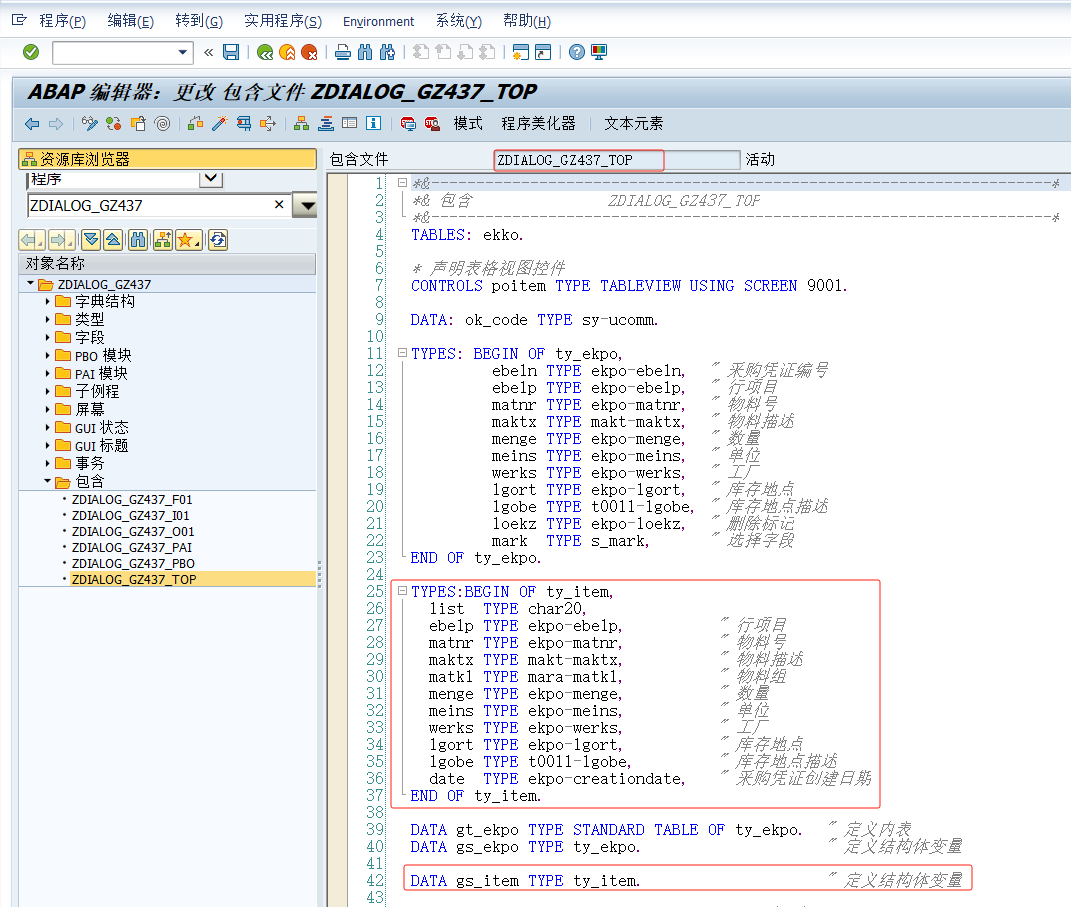This screenshot has height=907, width=1071.
Task: Click the 程序美化器 pretty printer button
Action: pyautogui.click(x=538, y=124)
